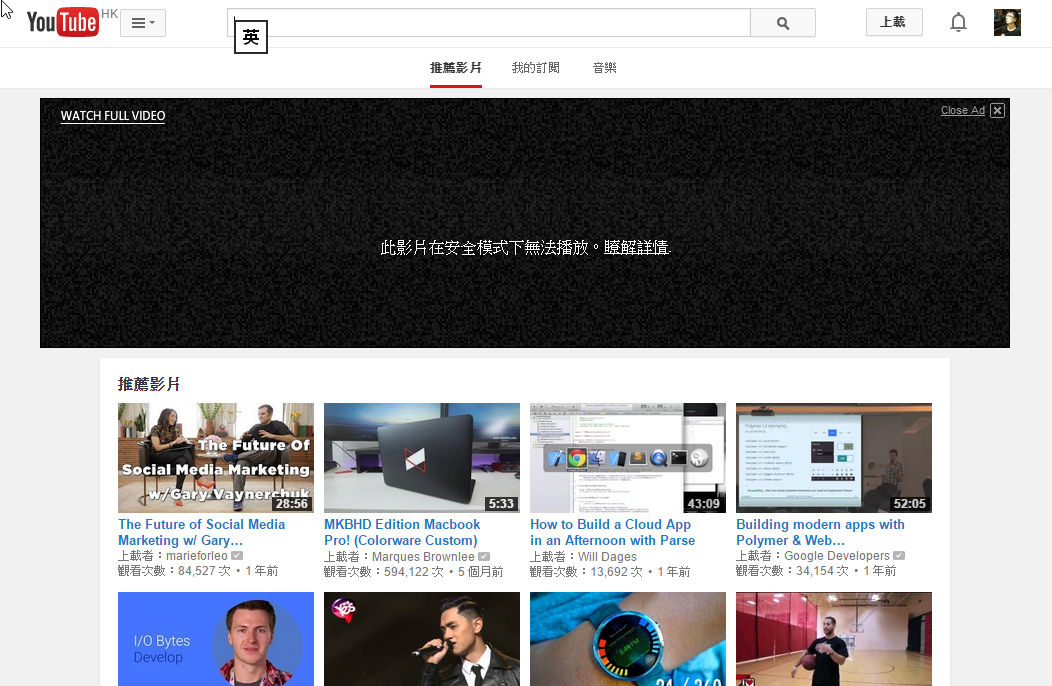Switch to the 我的訂閱 tab

[x=535, y=68]
